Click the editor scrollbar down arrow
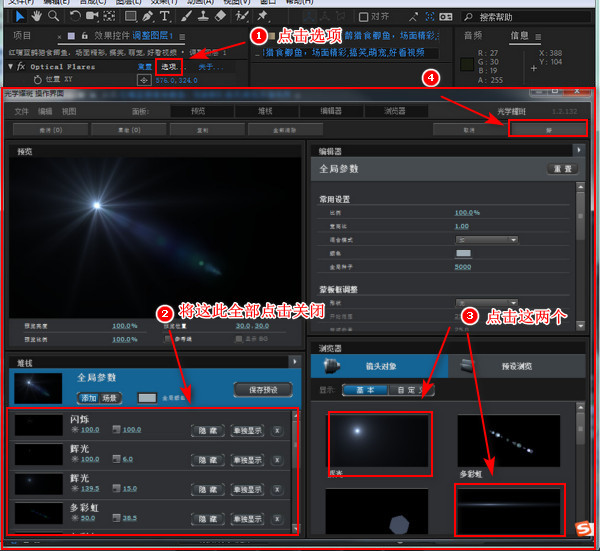The height and width of the screenshot is (551, 600). (580, 326)
